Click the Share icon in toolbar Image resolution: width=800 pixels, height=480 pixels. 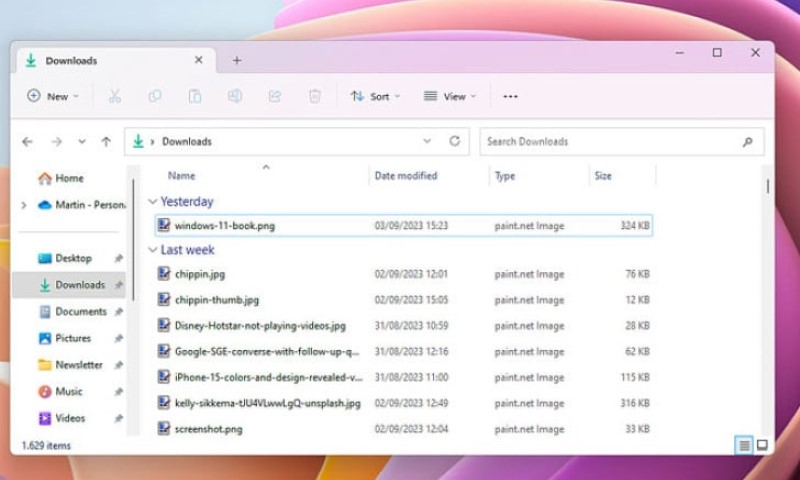click(274, 96)
